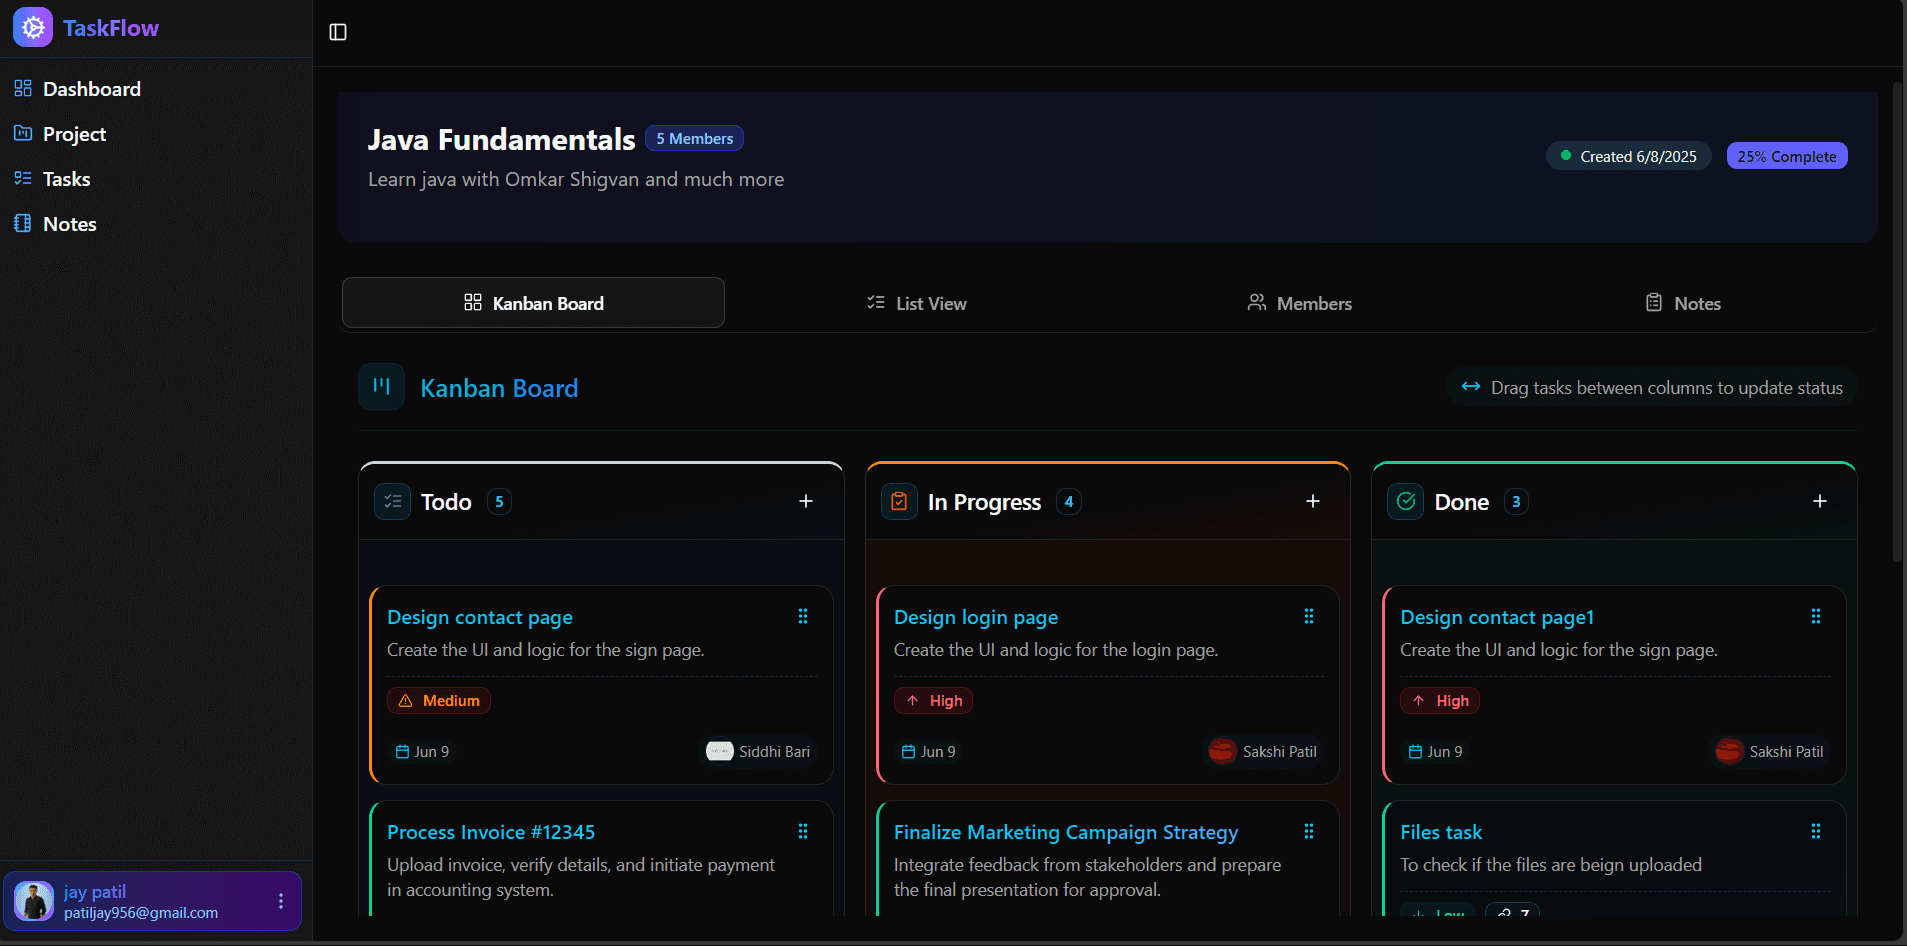The image size is (1907, 946).
Task: Click the Project folder icon in the sidebar
Action: (22, 133)
